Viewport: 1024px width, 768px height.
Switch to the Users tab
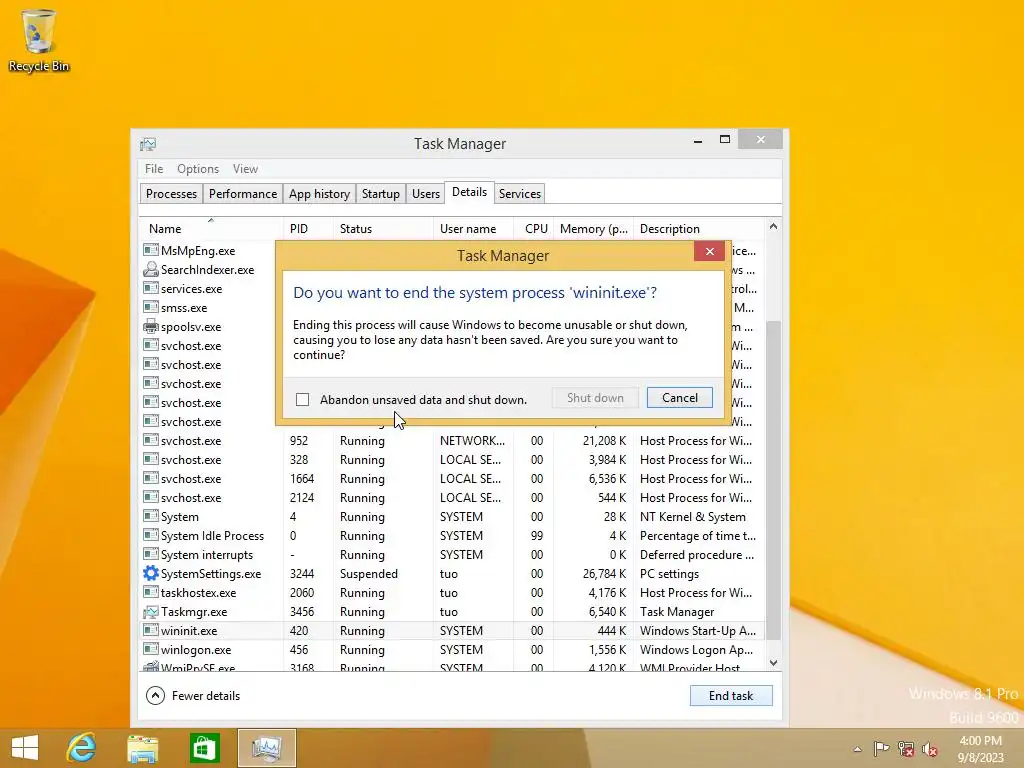[x=426, y=193]
